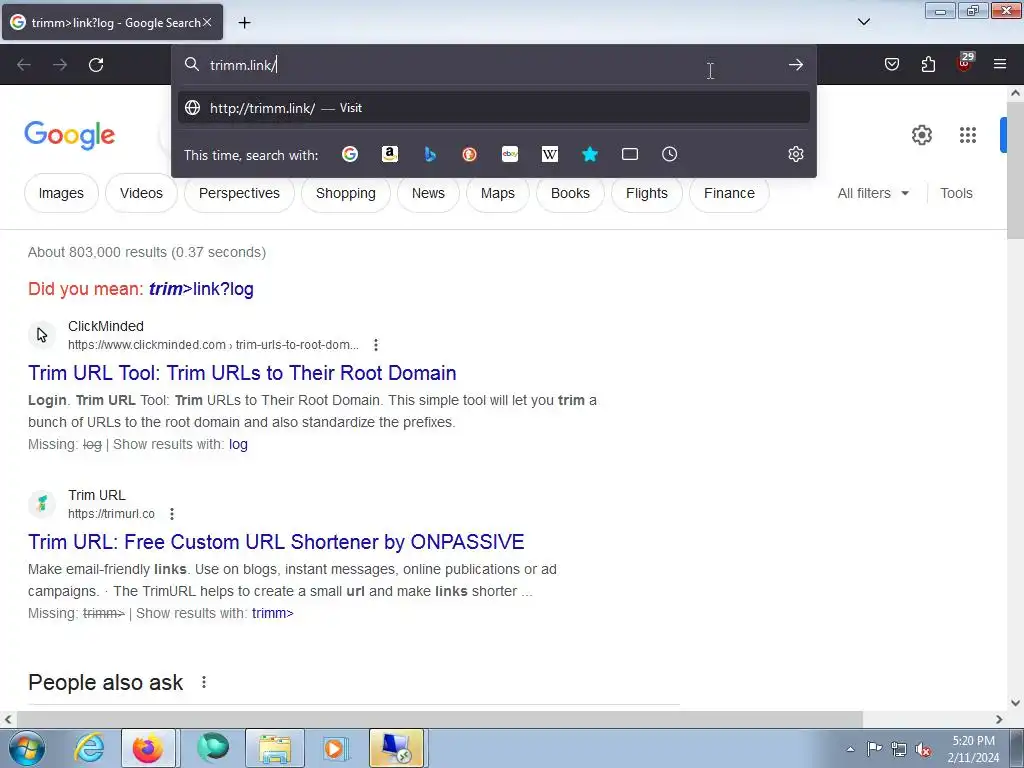The image size is (1024, 768).
Task: Filter results by Maps
Action: click(498, 193)
